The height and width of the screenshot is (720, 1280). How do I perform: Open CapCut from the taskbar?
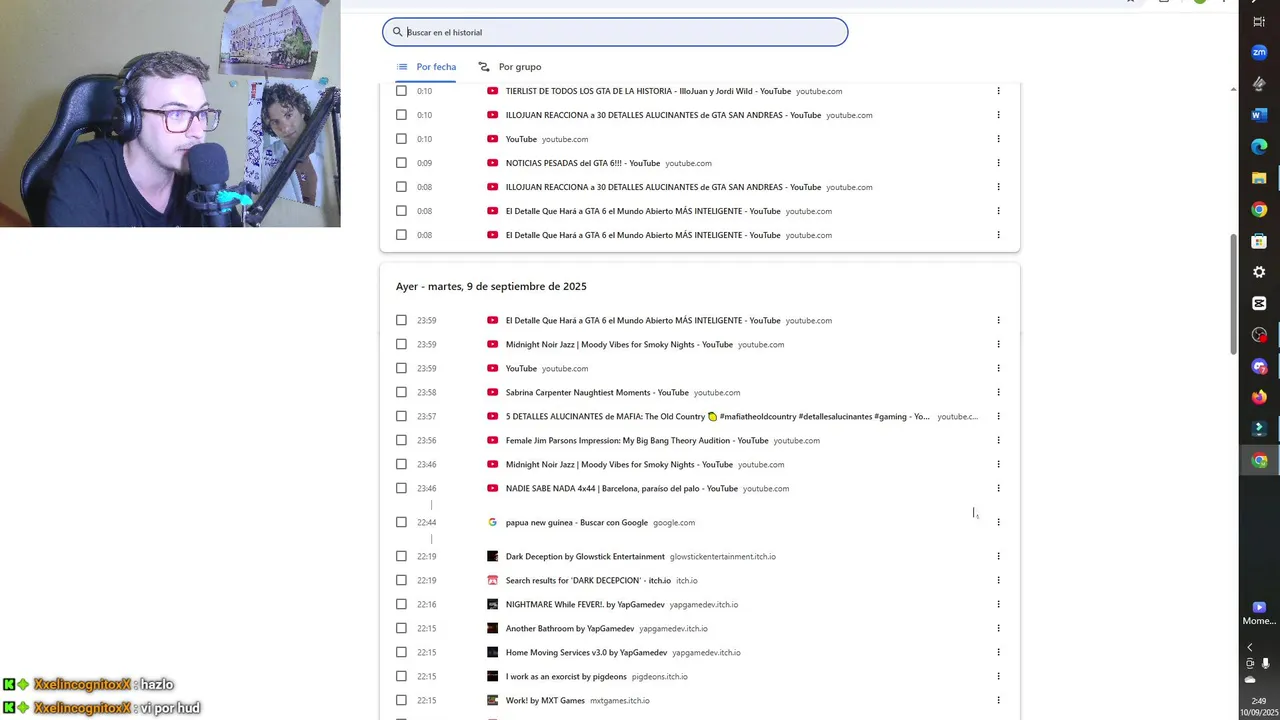tap(1259, 303)
